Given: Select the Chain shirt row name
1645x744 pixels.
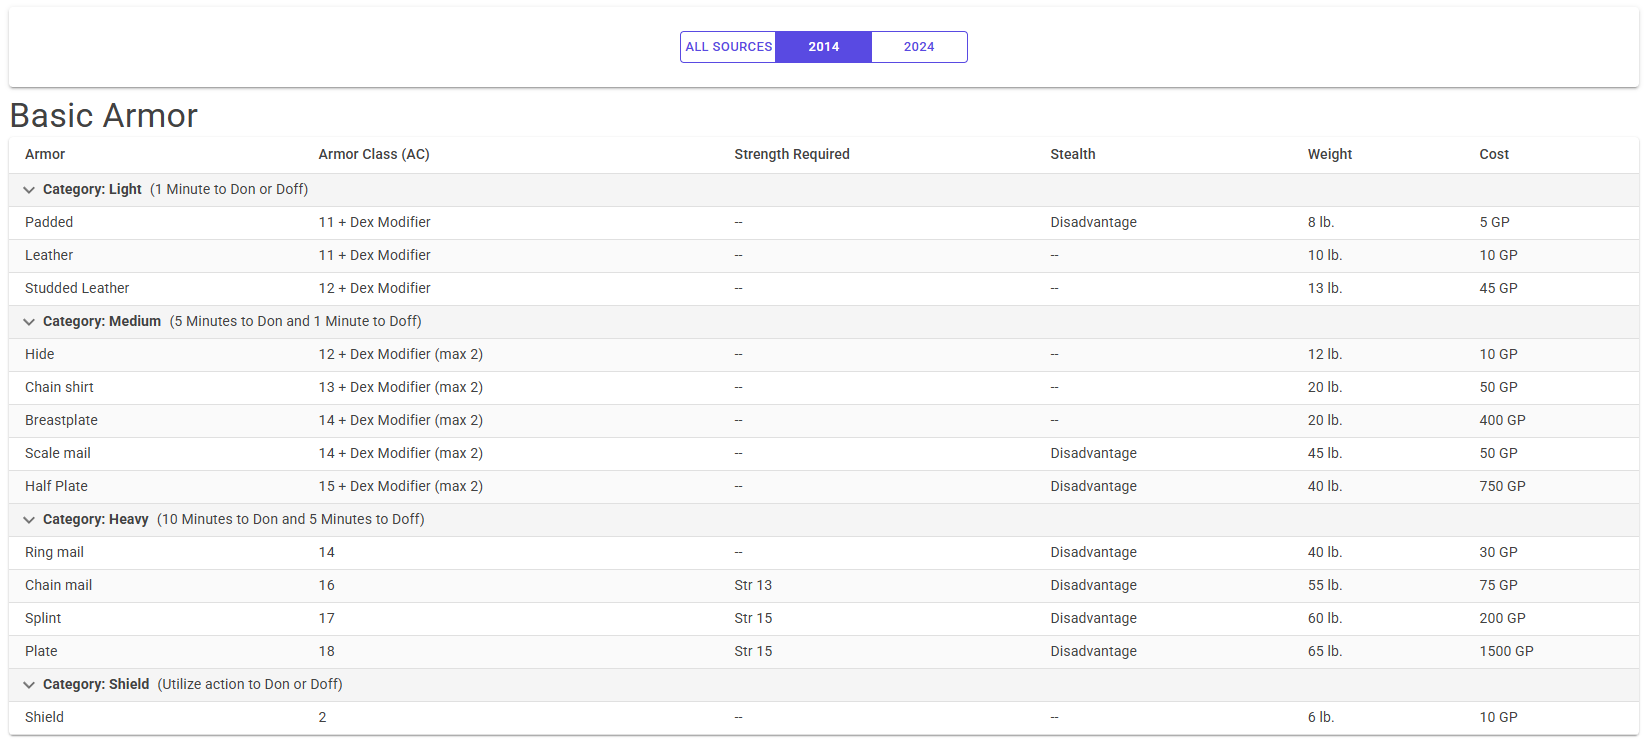Looking at the screenshot, I should pos(59,387).
